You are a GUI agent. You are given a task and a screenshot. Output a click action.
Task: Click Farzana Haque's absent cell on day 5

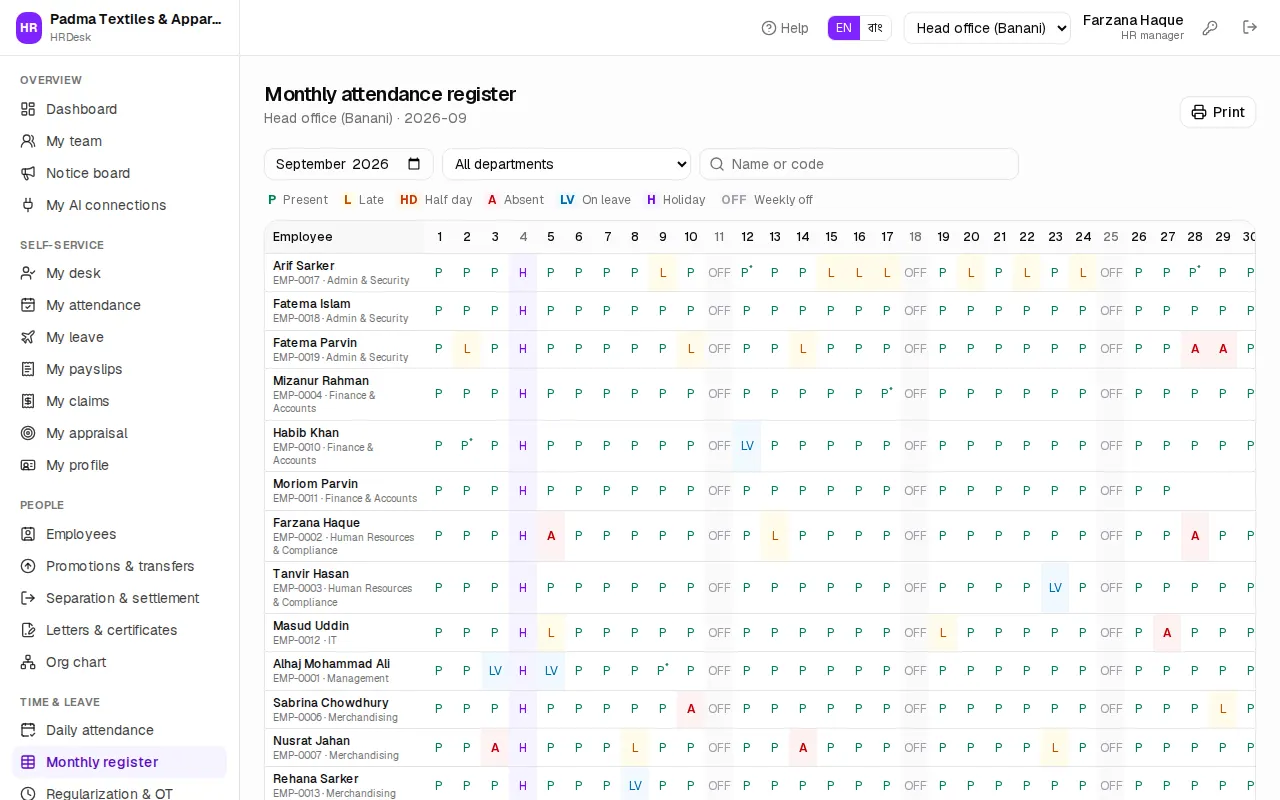(551, 536)
